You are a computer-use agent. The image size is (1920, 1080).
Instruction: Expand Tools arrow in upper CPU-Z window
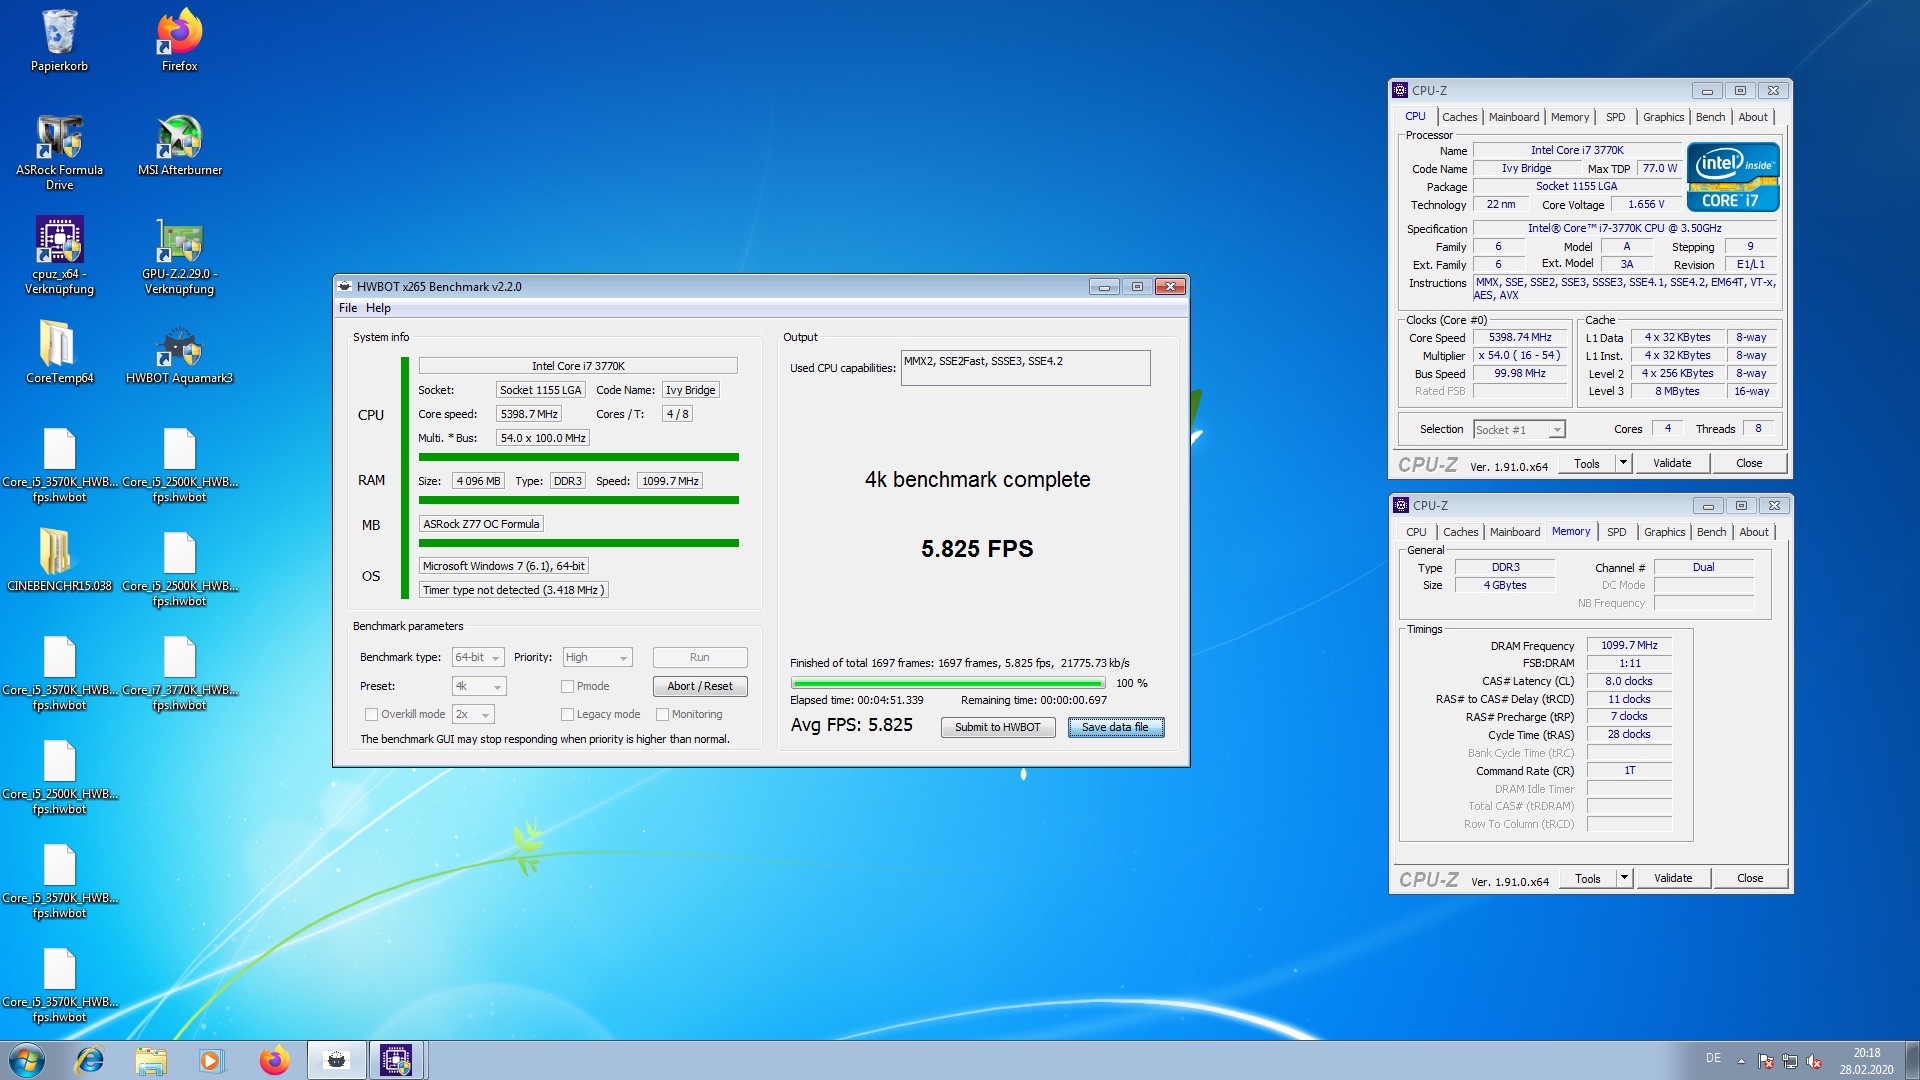tap(1623, 464)
